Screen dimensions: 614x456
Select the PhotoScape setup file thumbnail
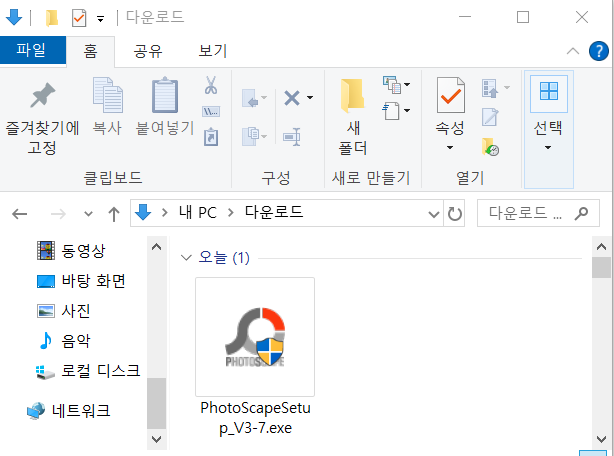pos(255,337)
